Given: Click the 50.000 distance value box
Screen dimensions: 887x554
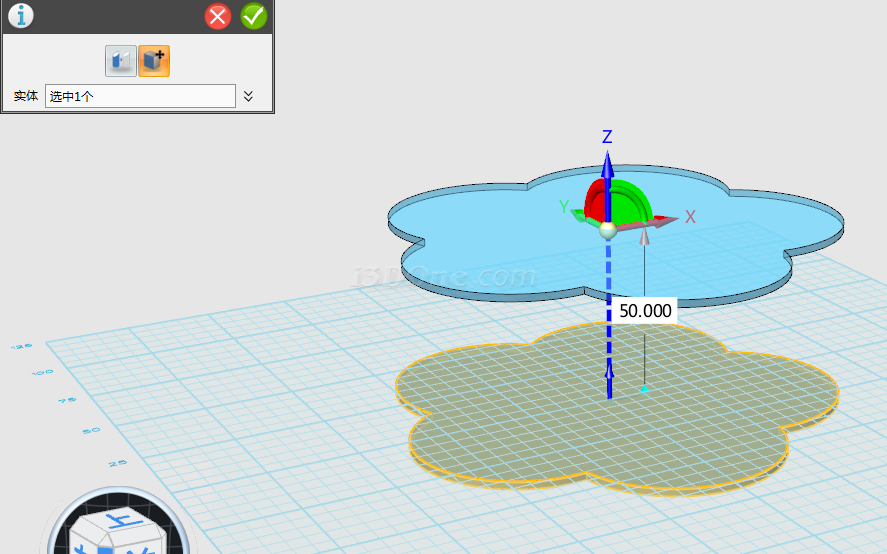Looking at the screenshot, I should click(x=645, y=311).
